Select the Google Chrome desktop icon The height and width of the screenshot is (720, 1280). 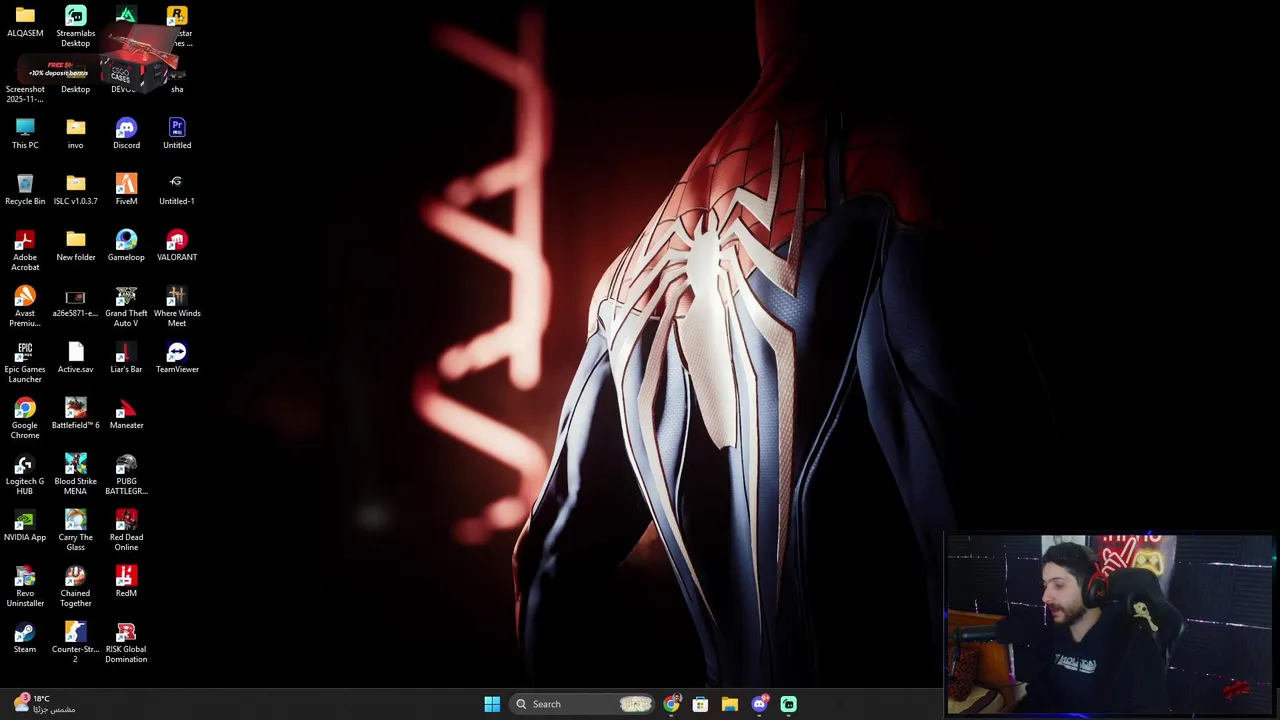click(x=25, y=418)
